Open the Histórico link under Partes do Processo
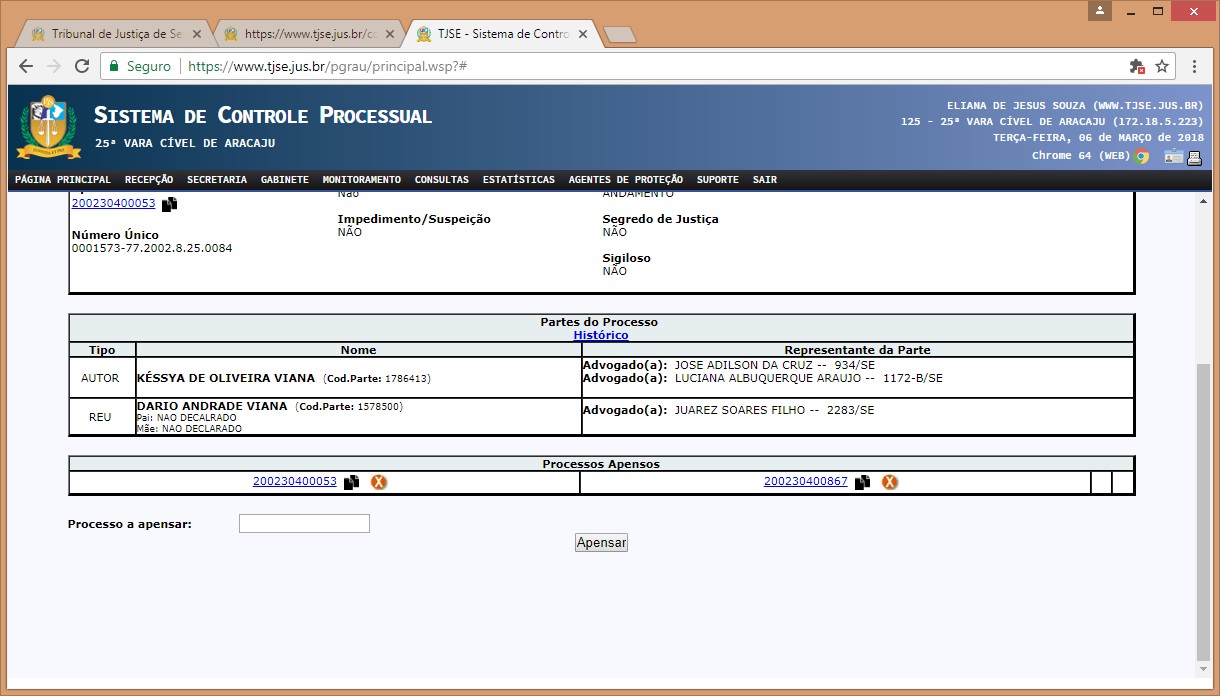Screen dimensions: 1220x696 (x=601, y=335)
